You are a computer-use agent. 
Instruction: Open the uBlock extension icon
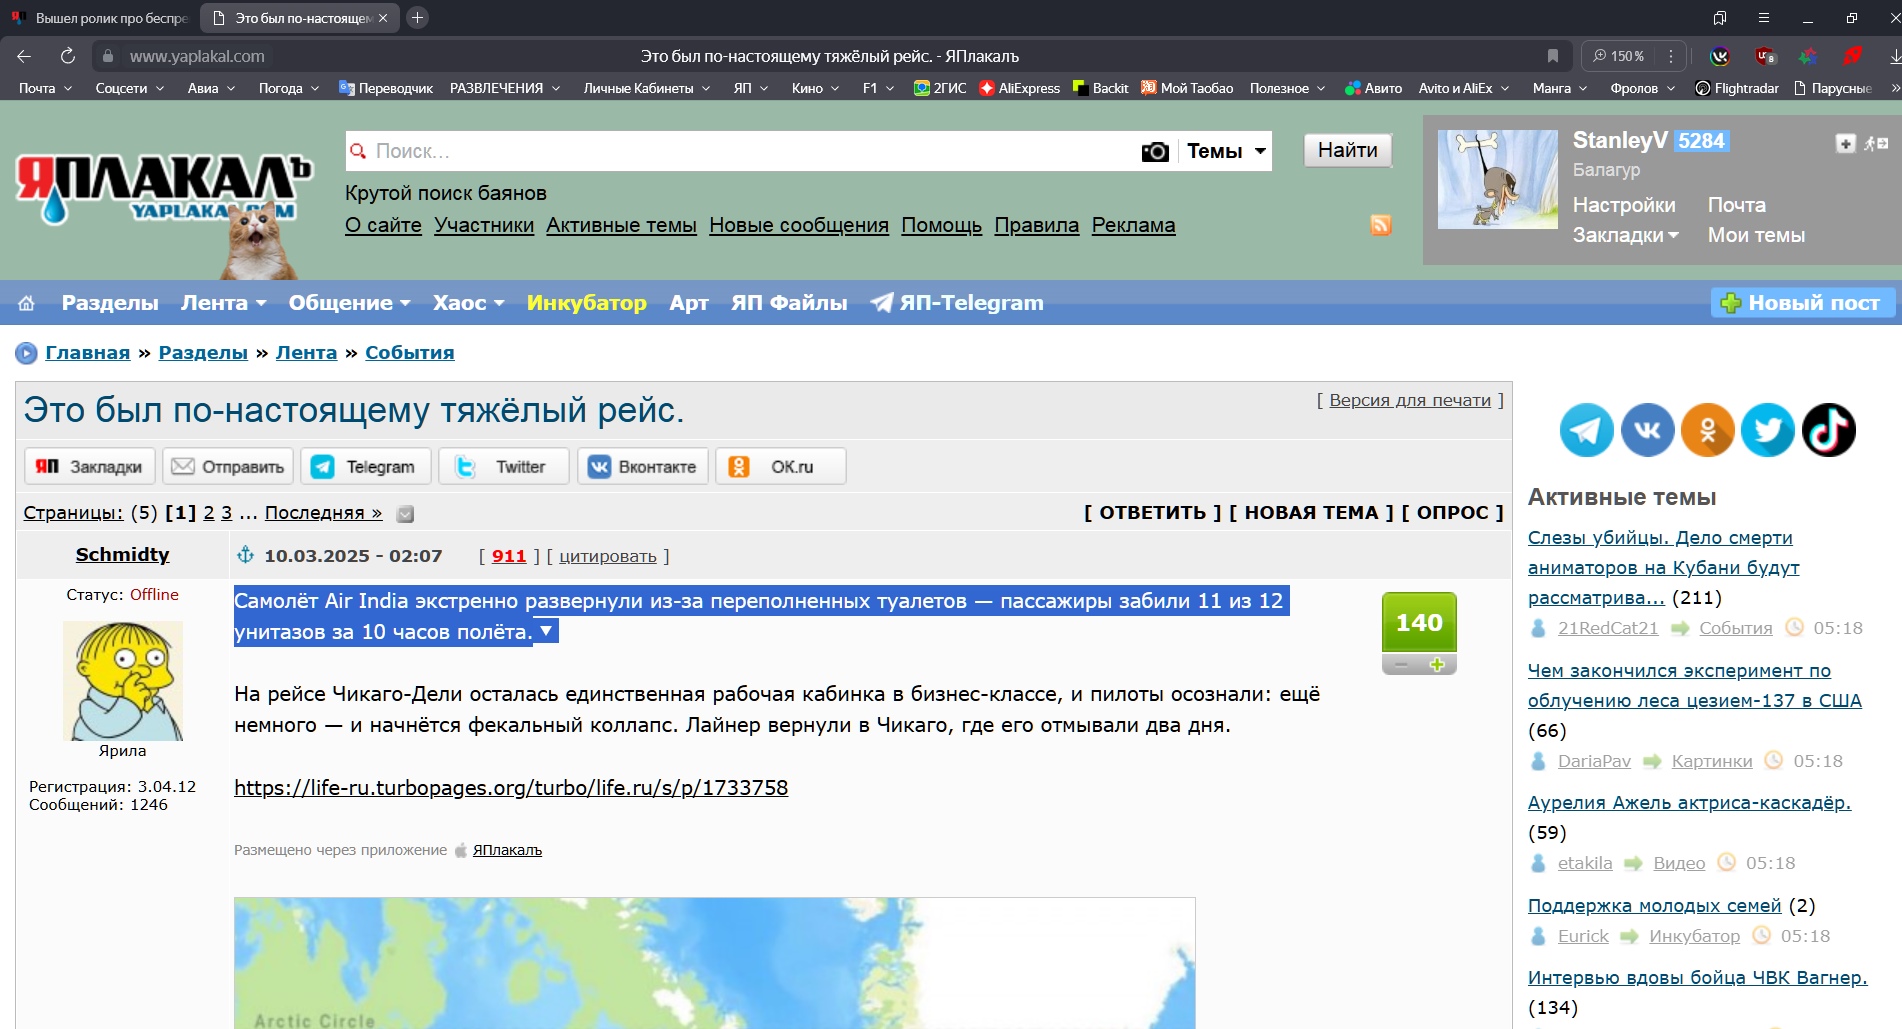click(x=1765, y=56)
